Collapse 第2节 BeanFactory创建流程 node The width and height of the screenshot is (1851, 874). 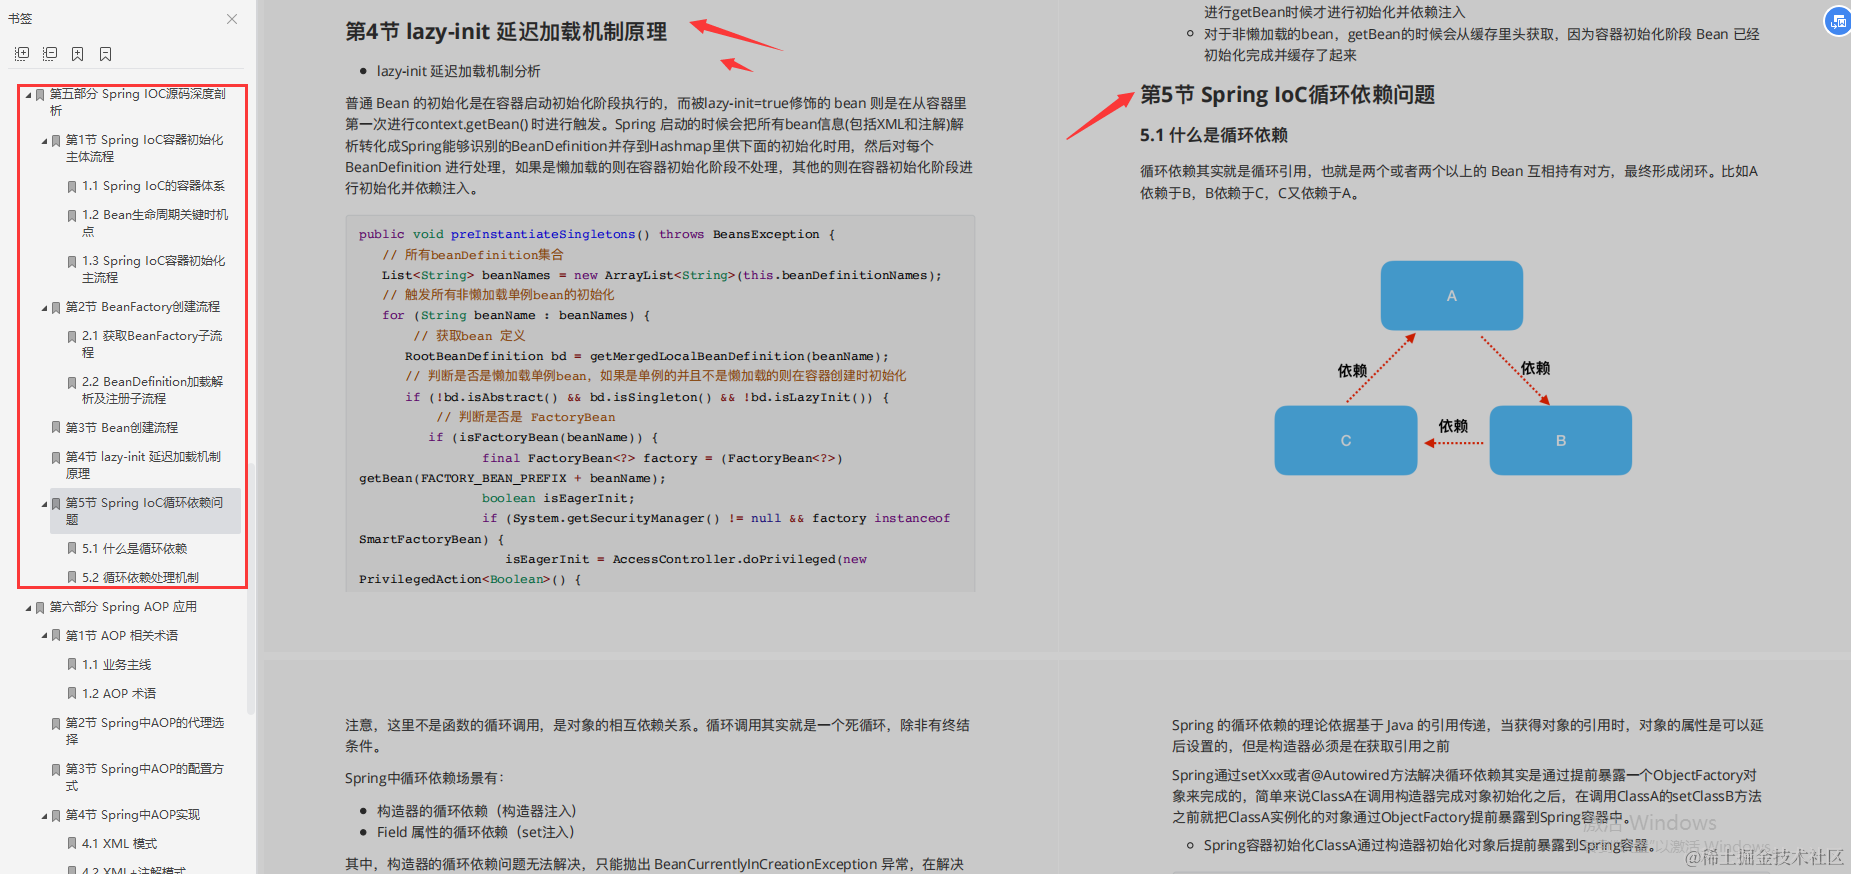44,308
